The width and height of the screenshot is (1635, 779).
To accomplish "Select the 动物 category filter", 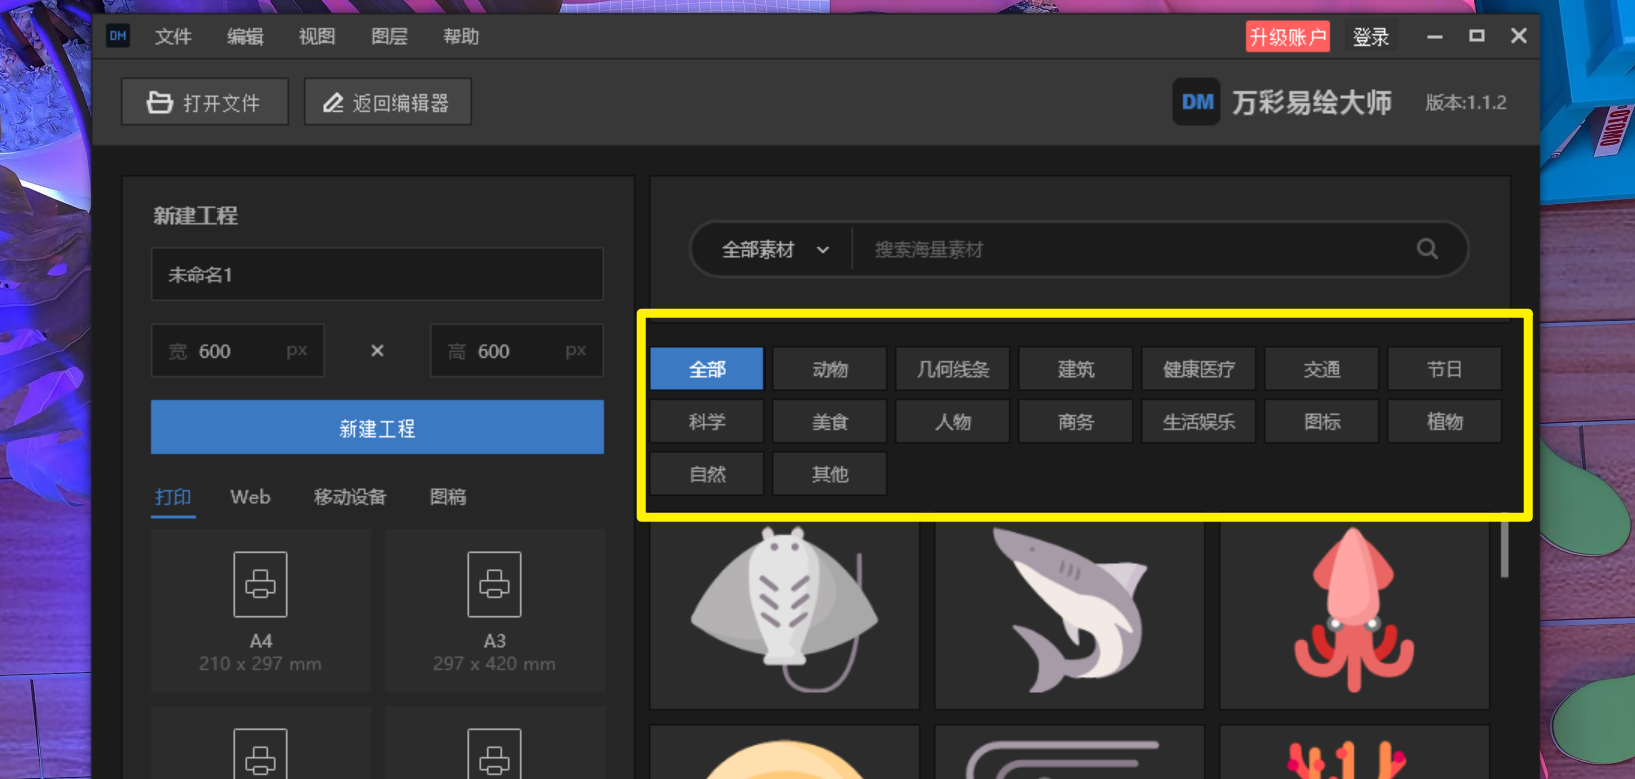I will [x=830, y=369].
